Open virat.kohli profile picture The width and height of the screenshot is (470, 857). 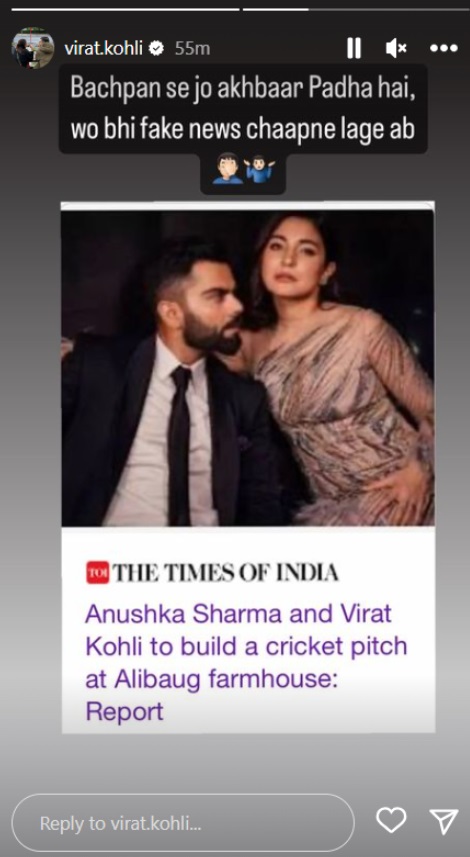33,48
